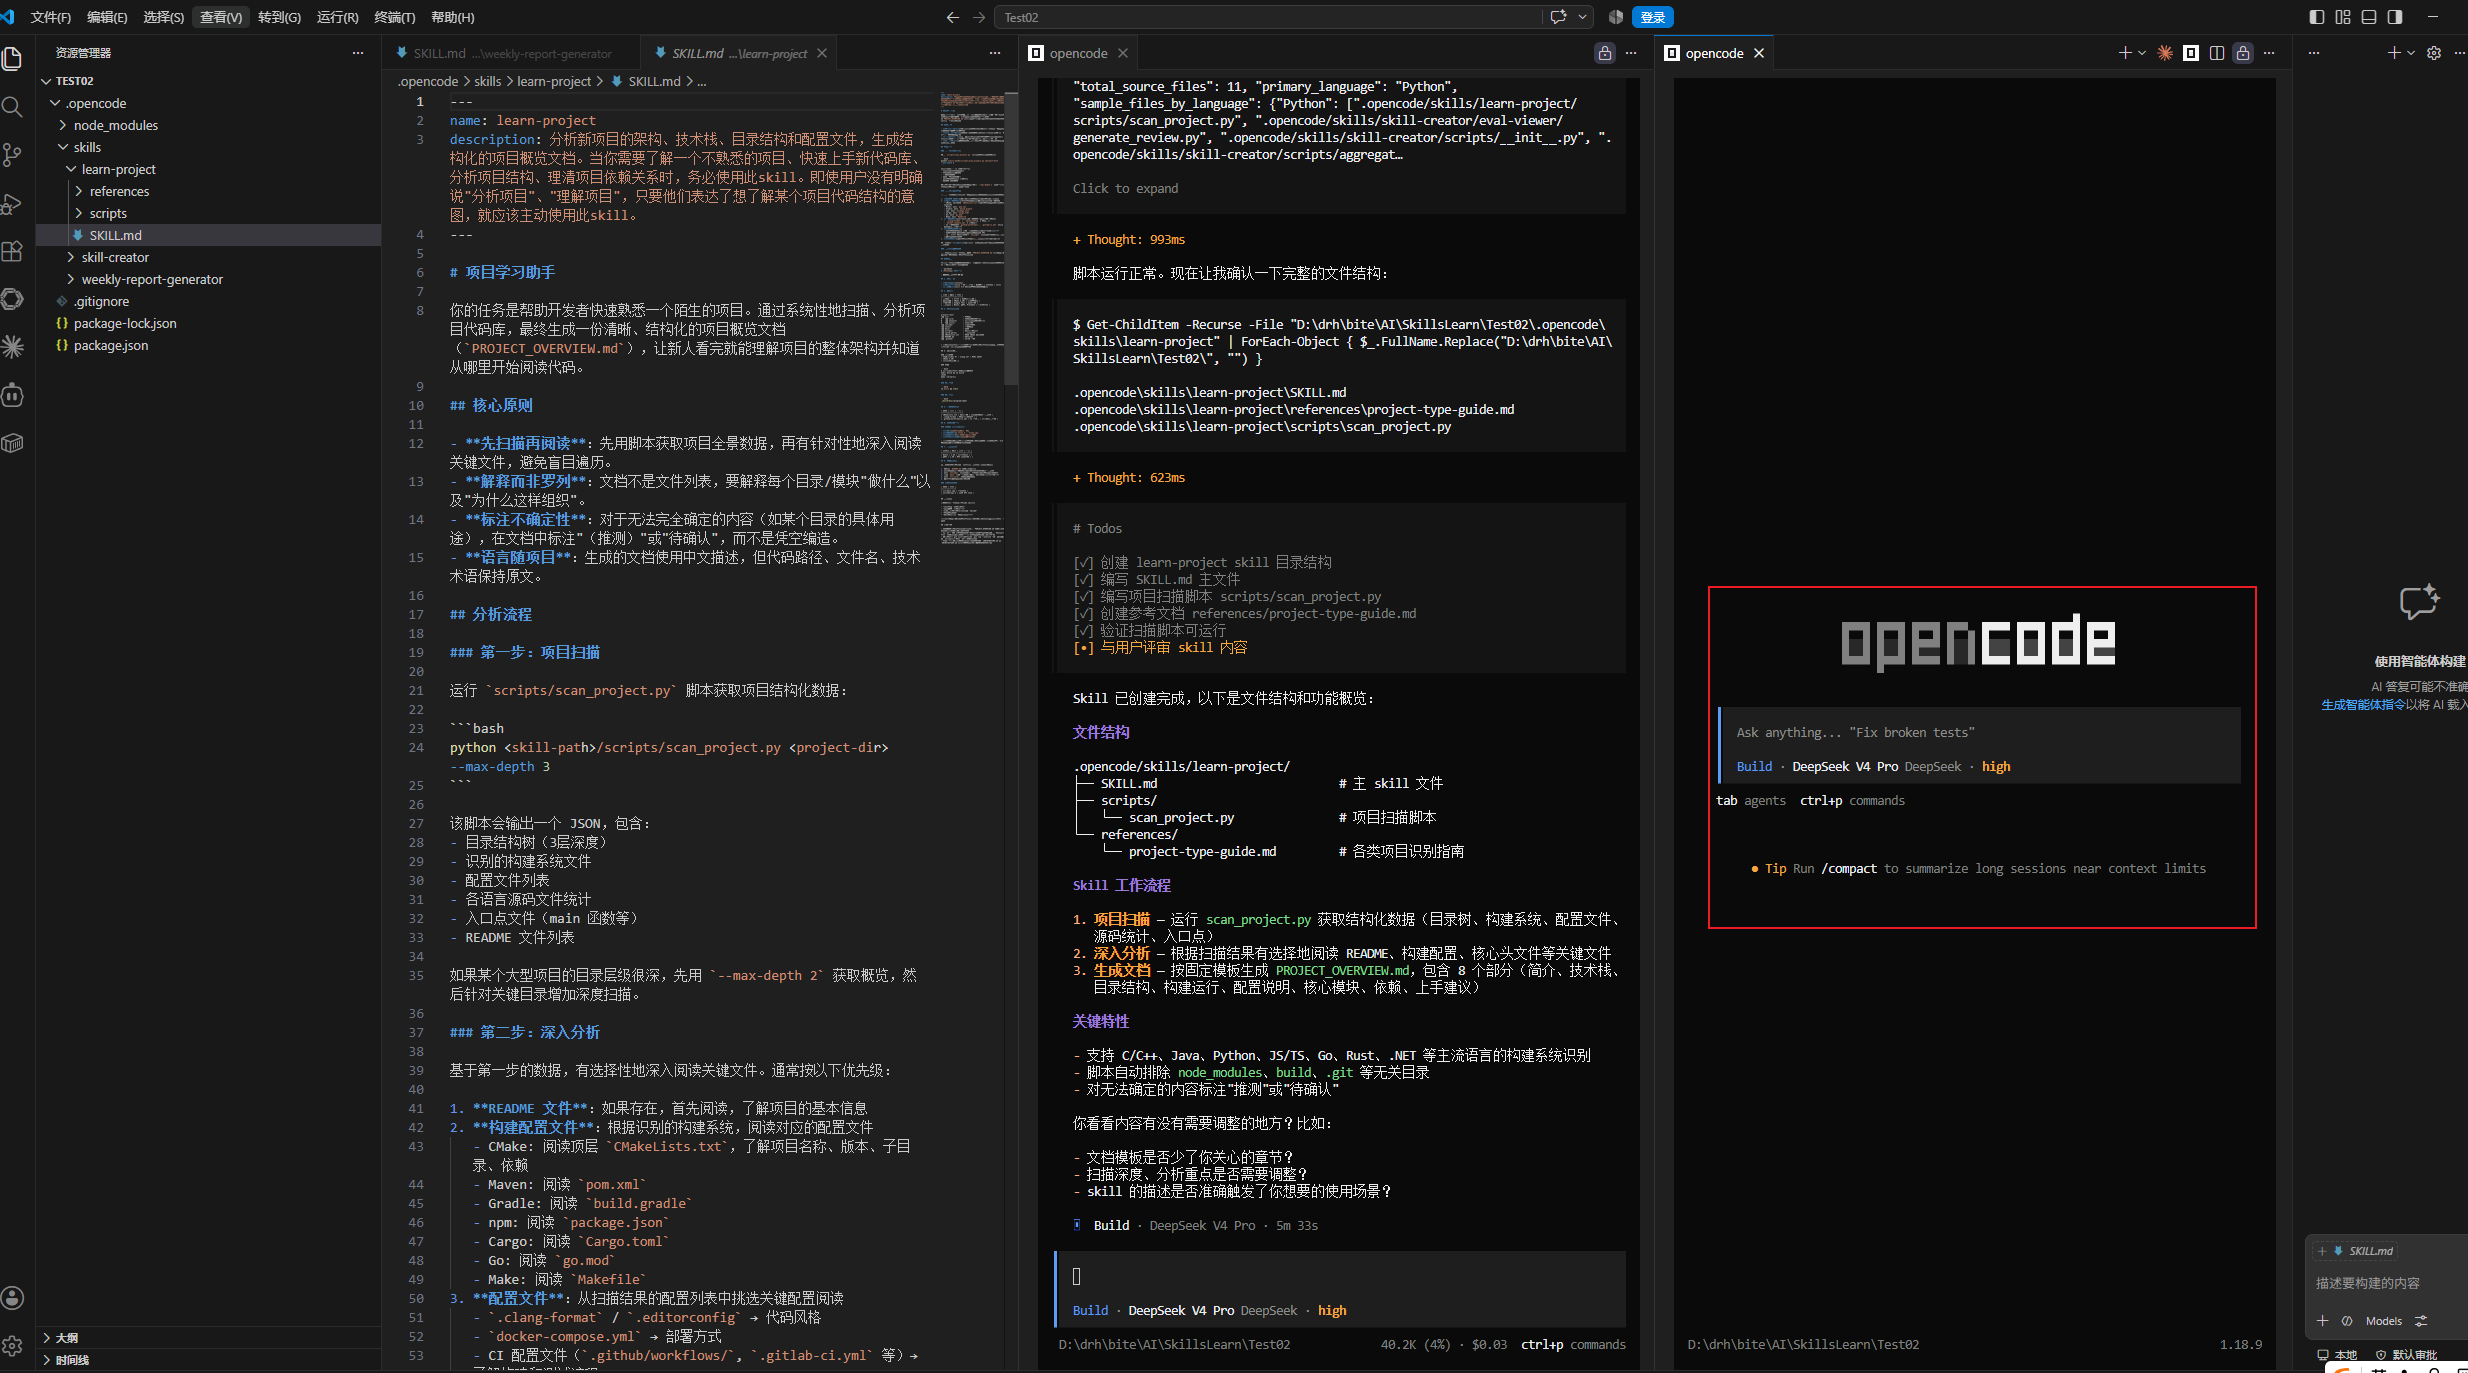Click the orange starburst icon in the terminal toolbar
Viewport: 2468px width, 1373px height.
2165,53
